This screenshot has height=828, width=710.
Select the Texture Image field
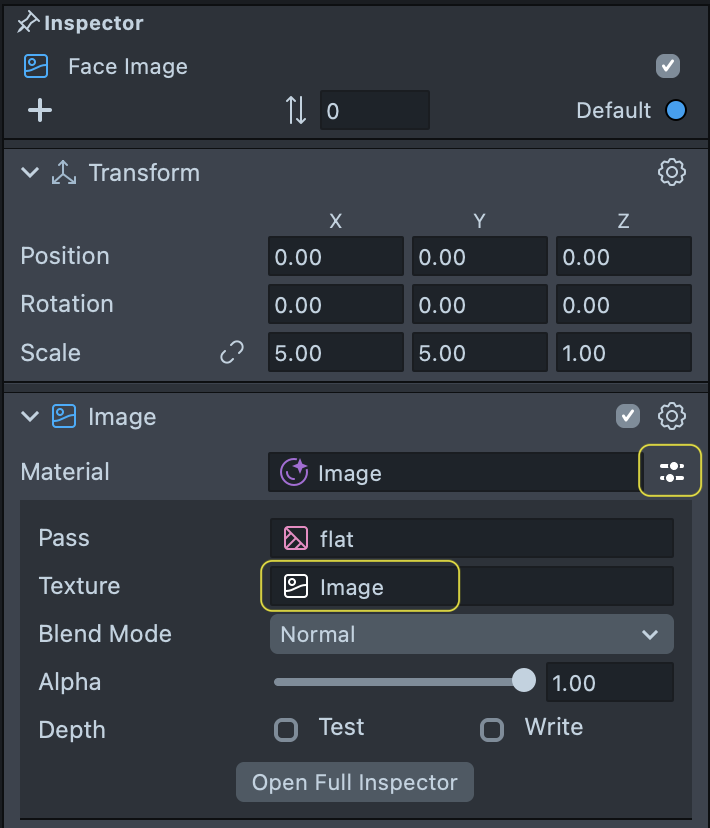pos(360,587)
